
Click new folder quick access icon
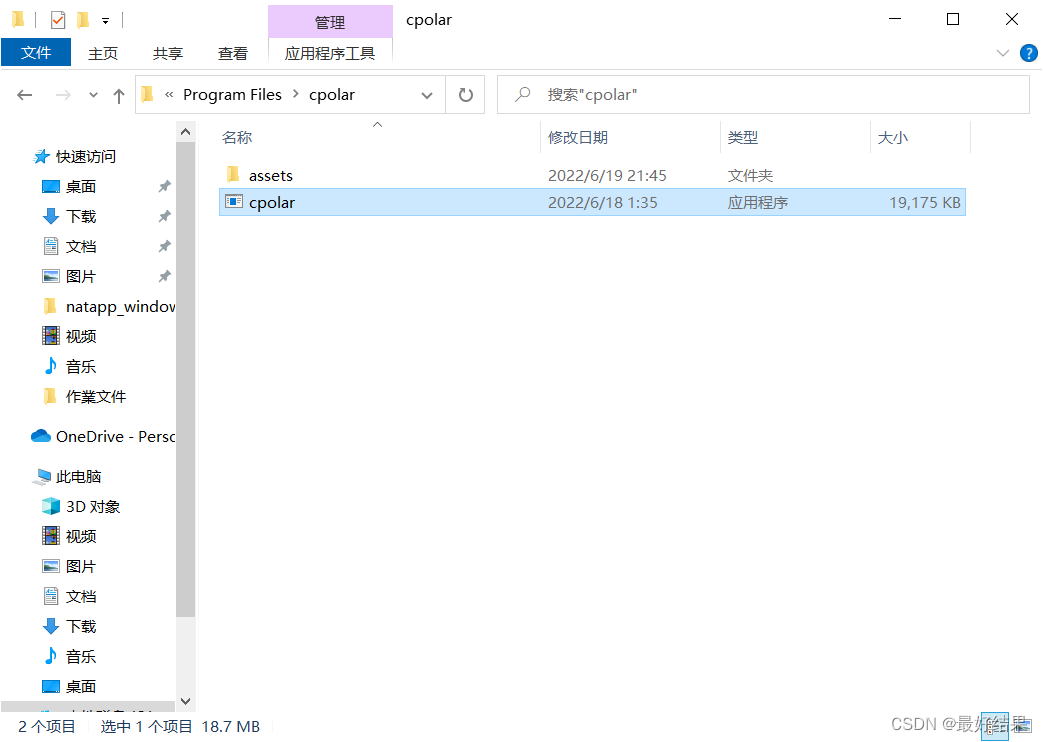pos(83,20)
